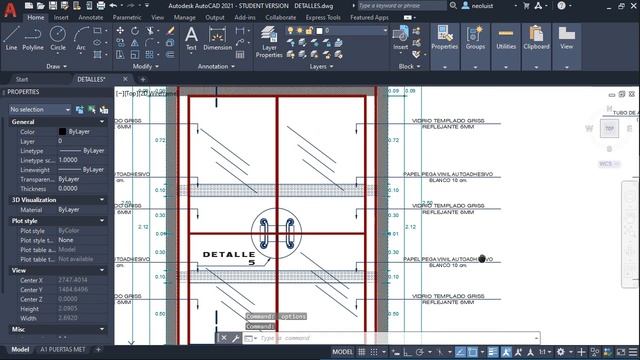640x360 pixels.
Task: Open the Parametric ribbon tab
Action: click(127, 18)
